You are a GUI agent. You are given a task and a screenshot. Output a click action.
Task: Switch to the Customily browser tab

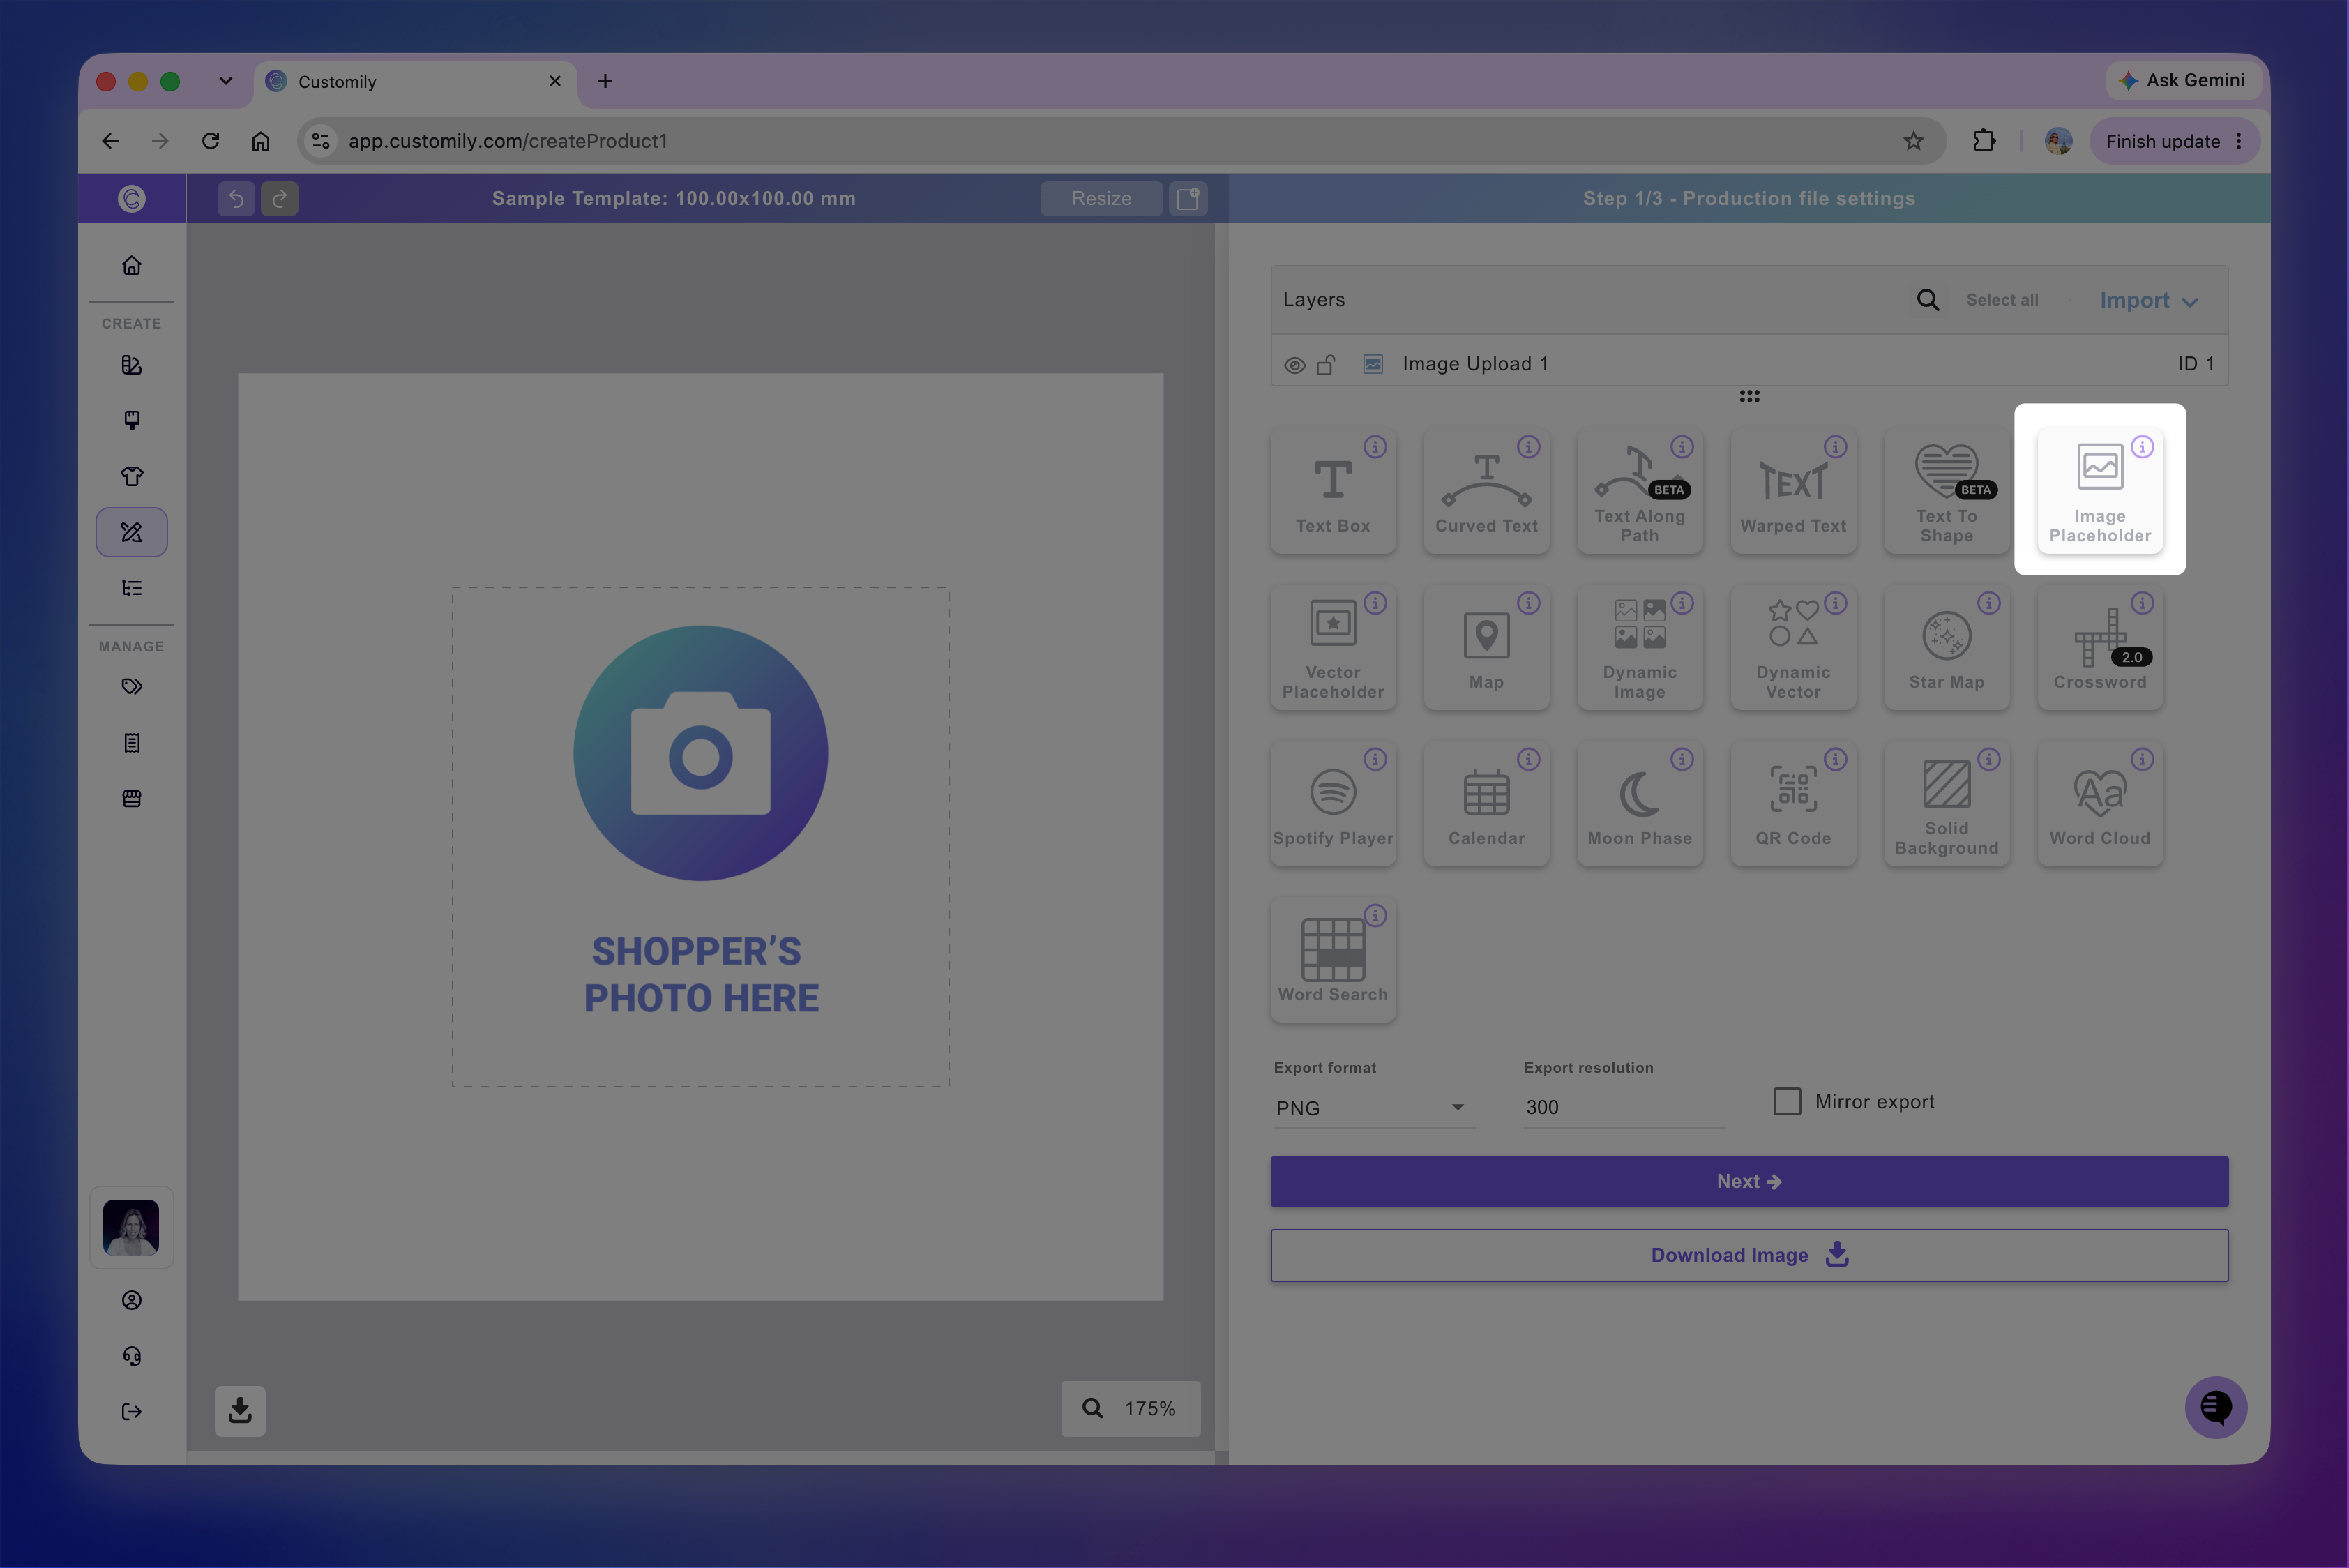tap(415, 82)
